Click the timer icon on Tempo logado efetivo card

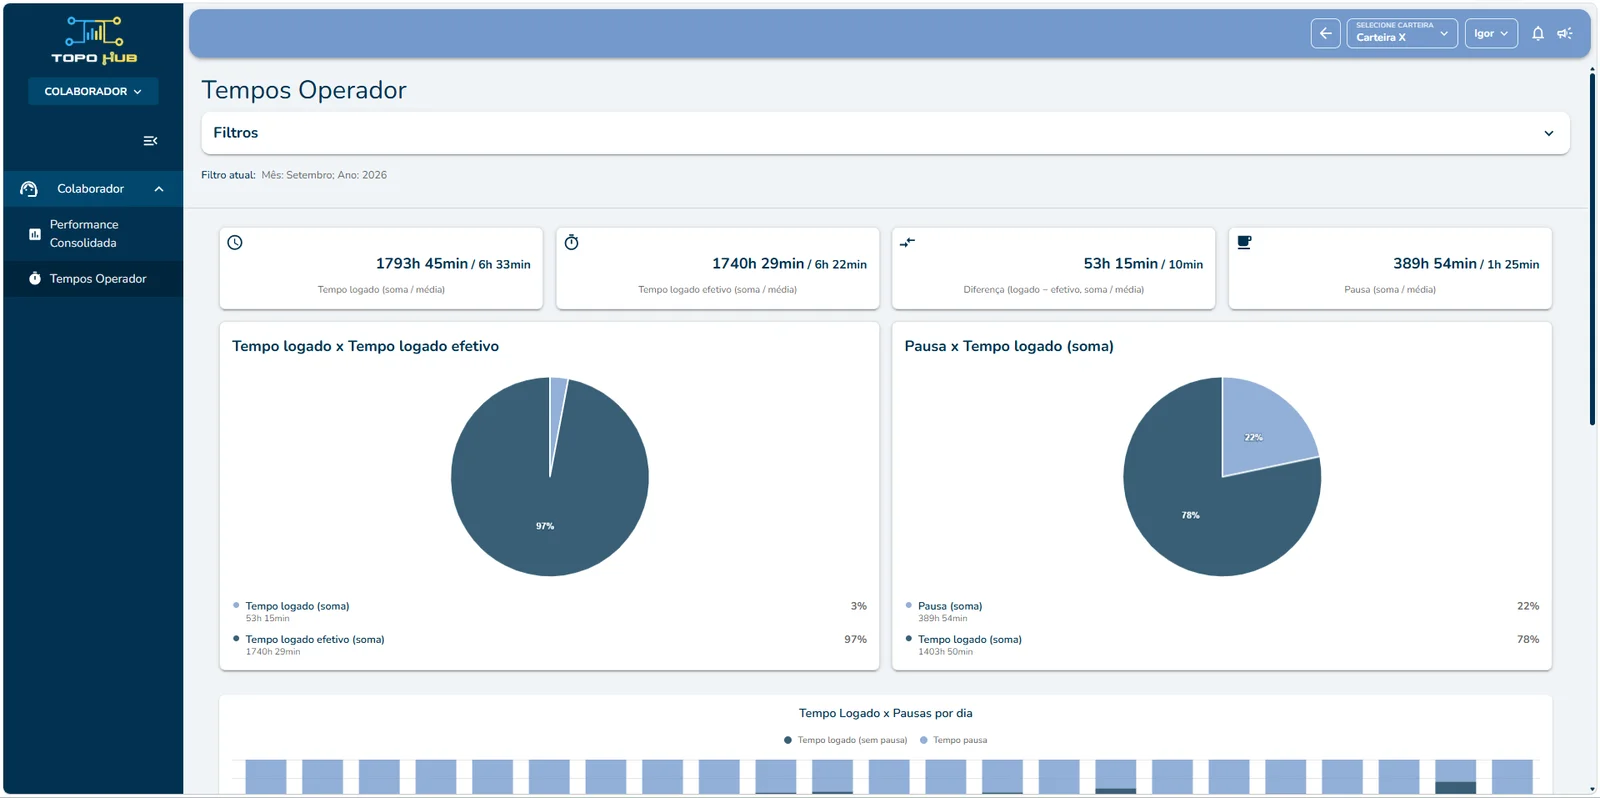pos(572,242)
